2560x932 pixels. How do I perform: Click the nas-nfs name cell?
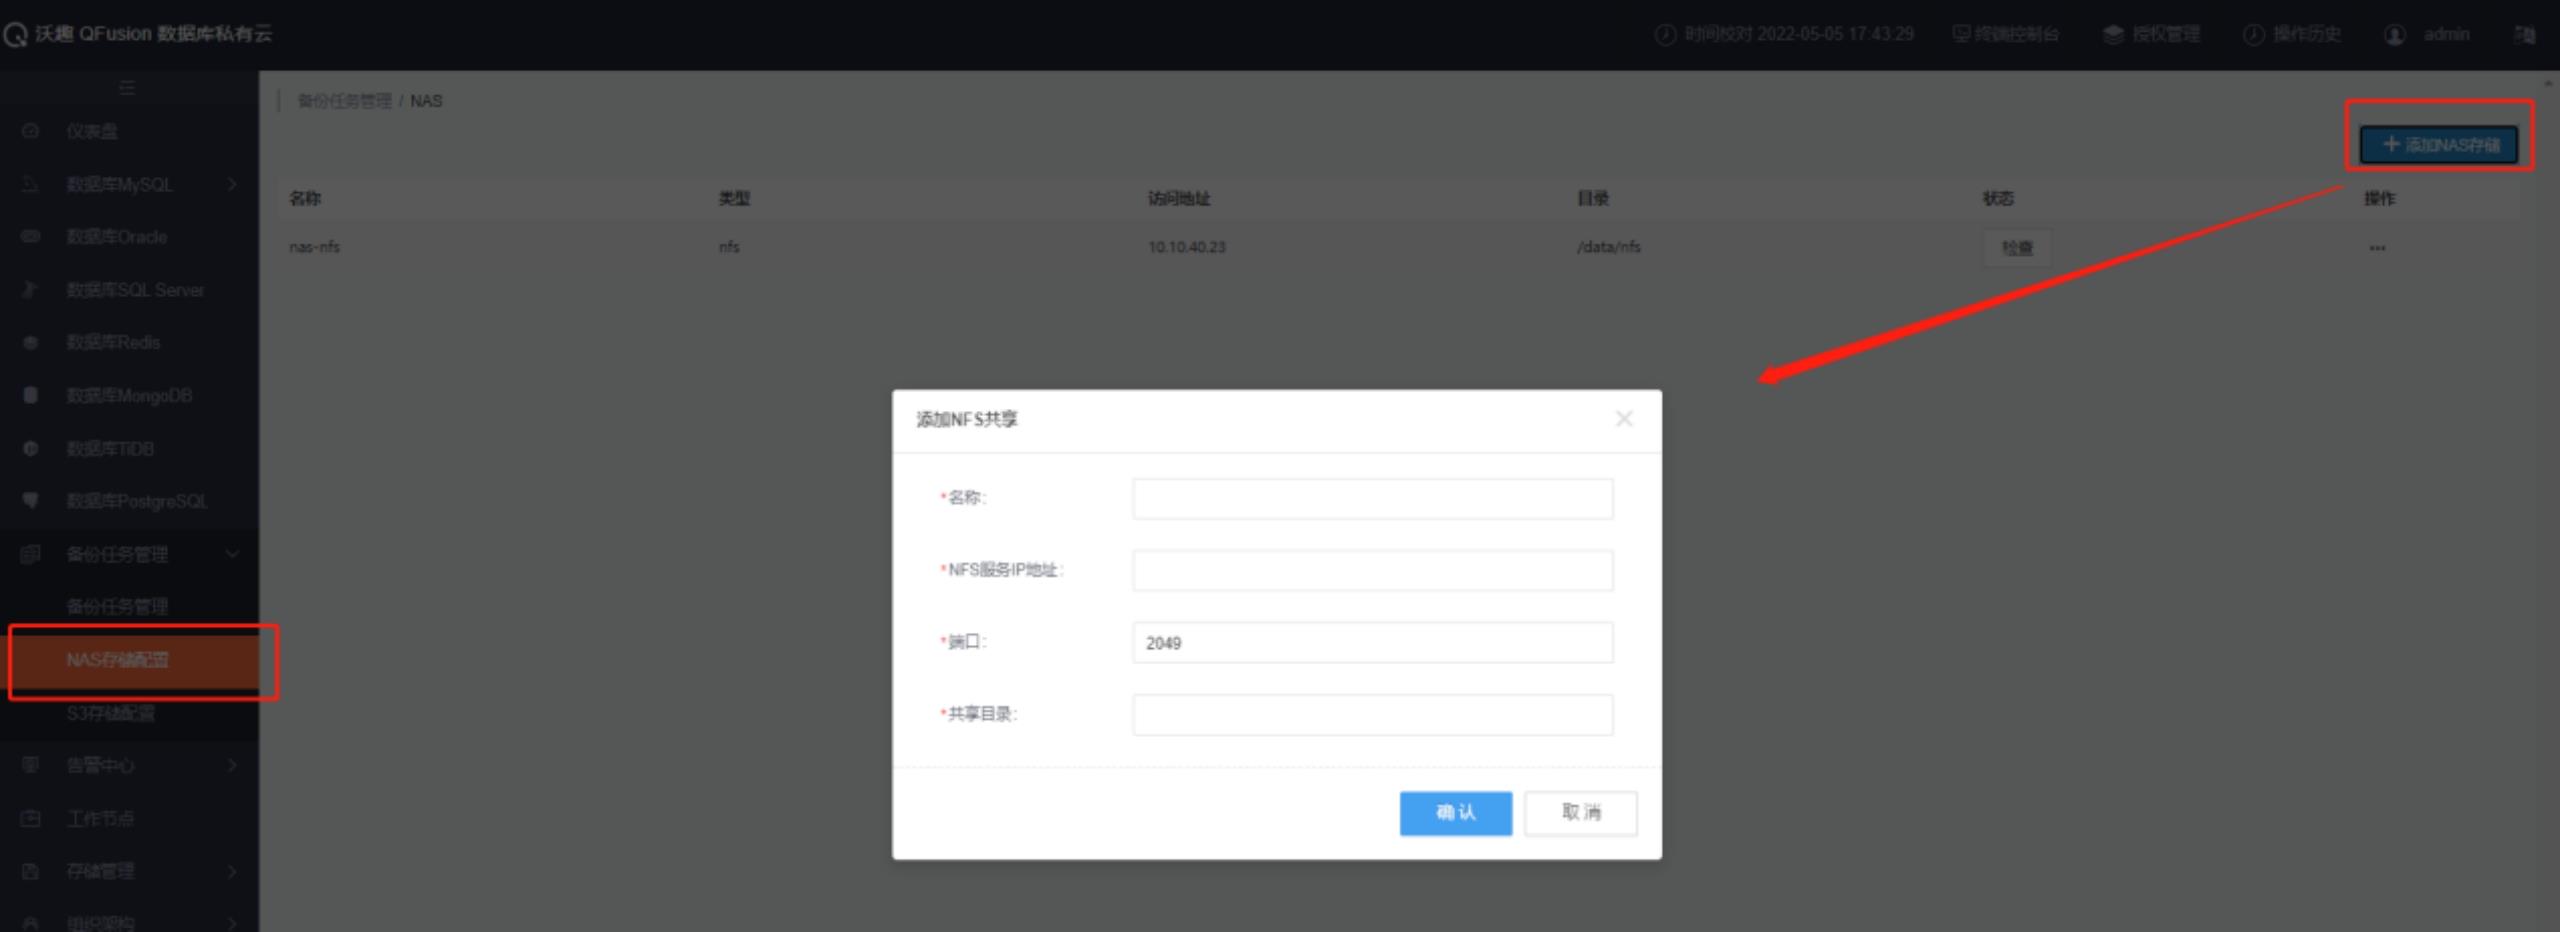coord(315,247)
